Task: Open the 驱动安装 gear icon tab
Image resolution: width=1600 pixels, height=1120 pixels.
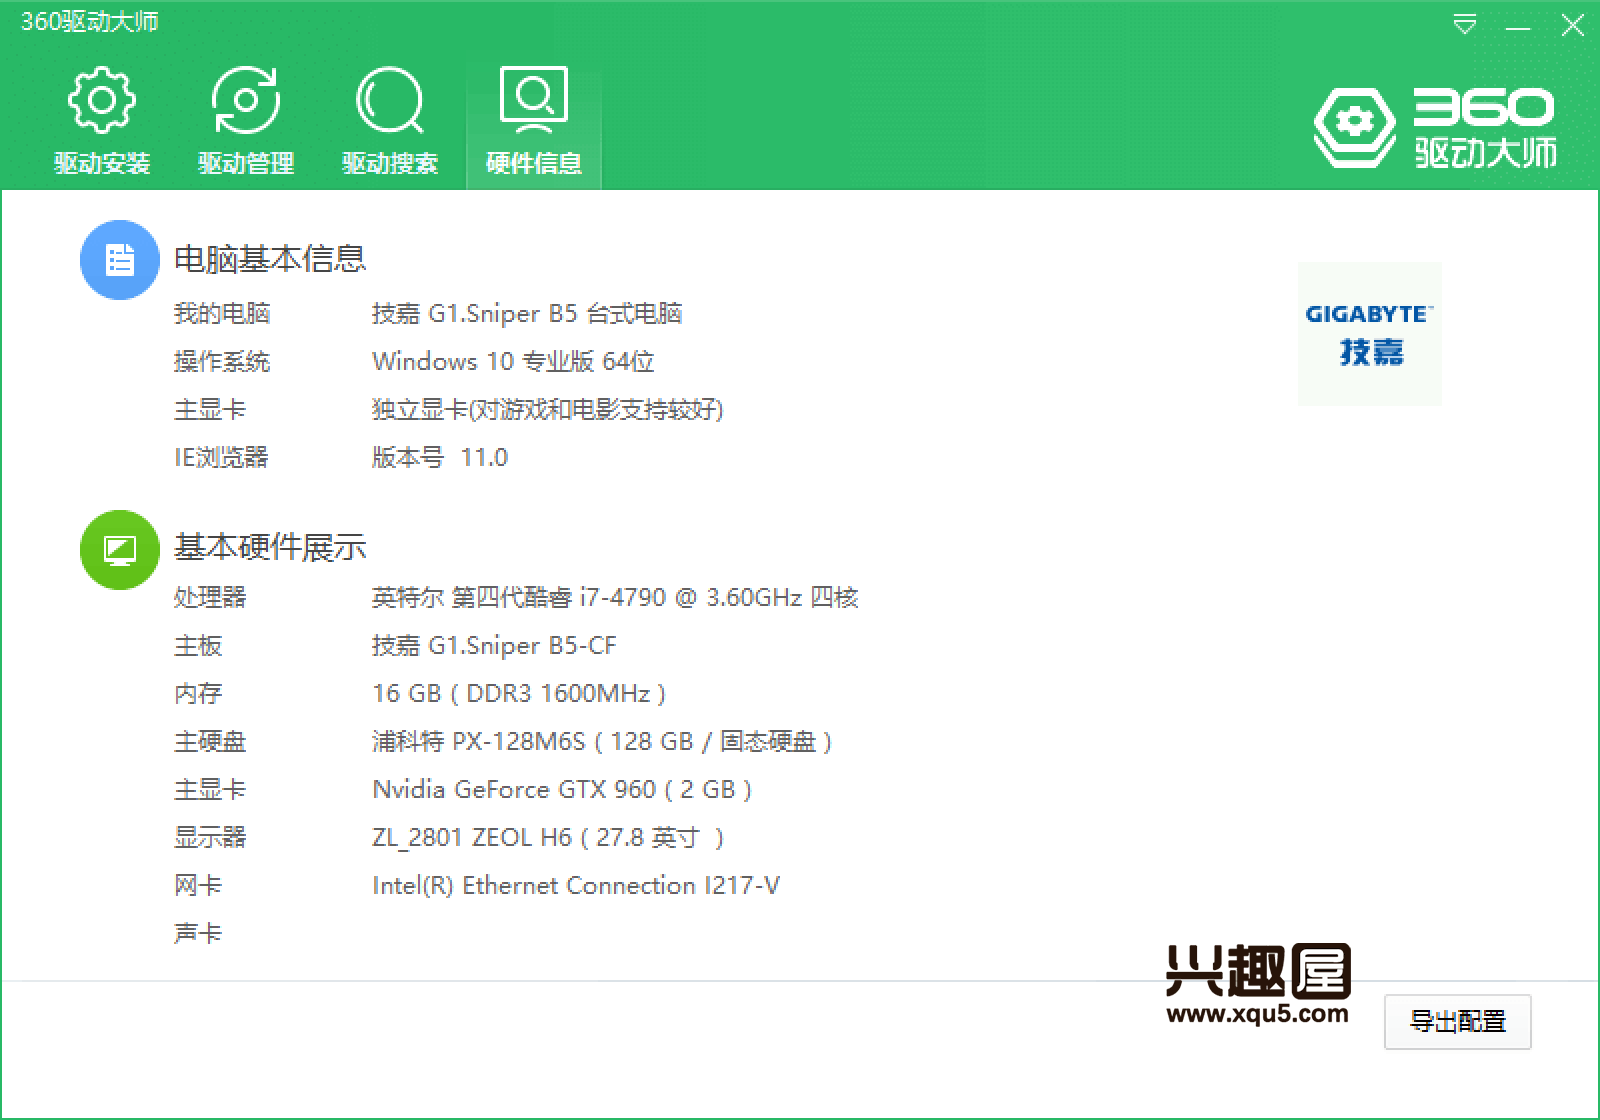Action: click(102, 122)
